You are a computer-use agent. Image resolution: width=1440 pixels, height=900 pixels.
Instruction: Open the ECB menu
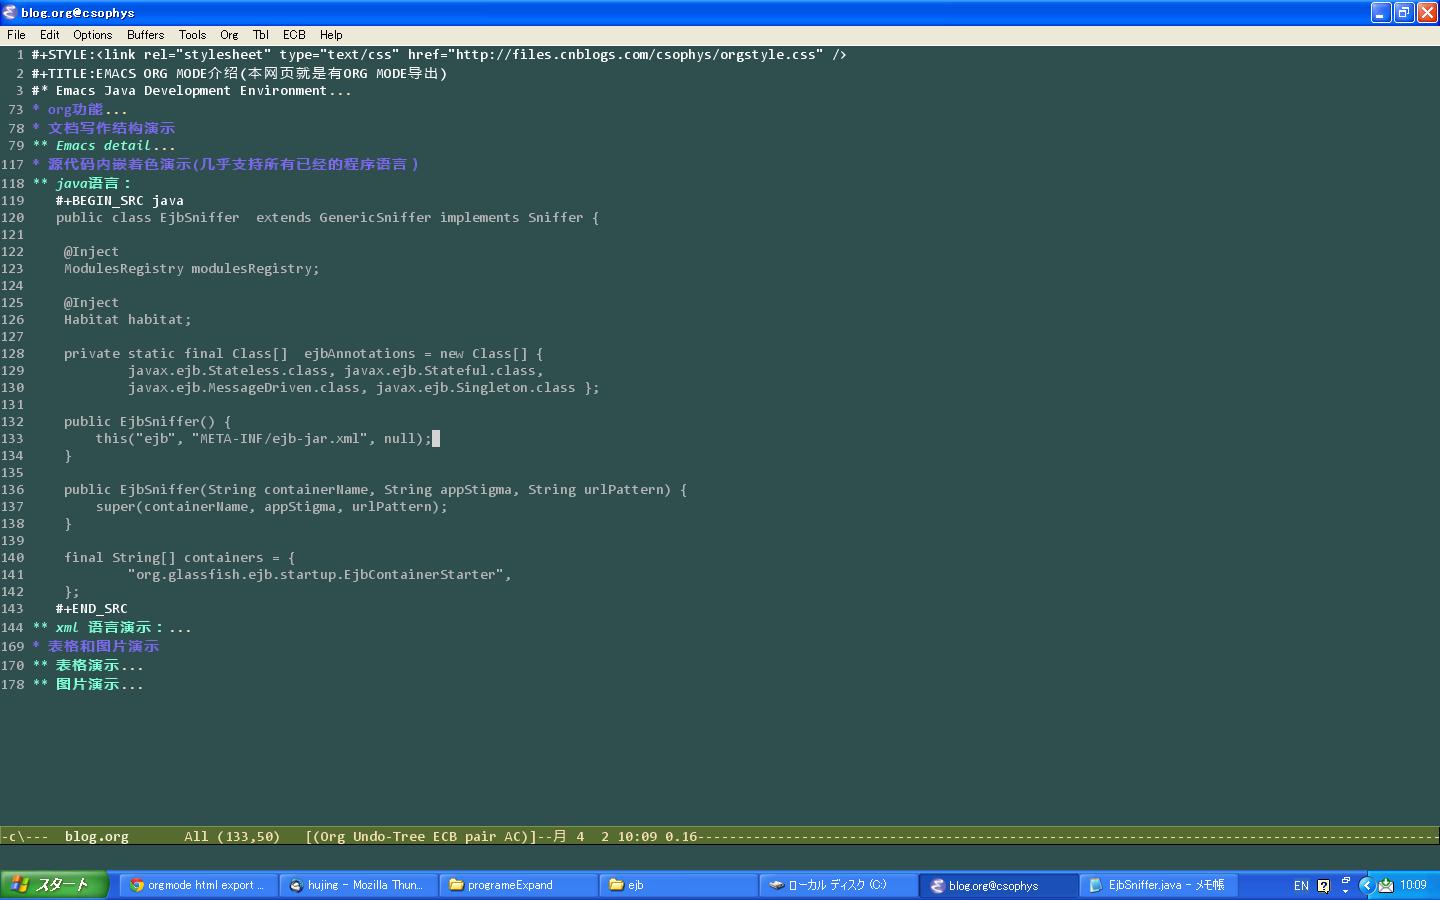point(294,34)
